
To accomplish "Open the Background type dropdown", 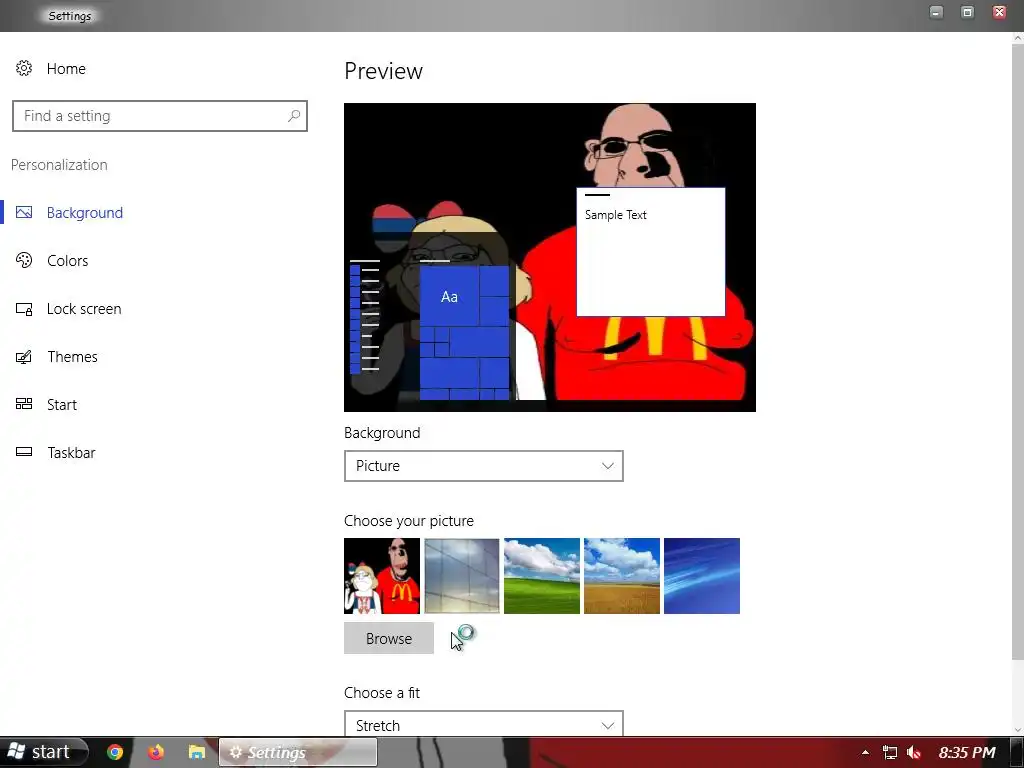I will point(483,466).
